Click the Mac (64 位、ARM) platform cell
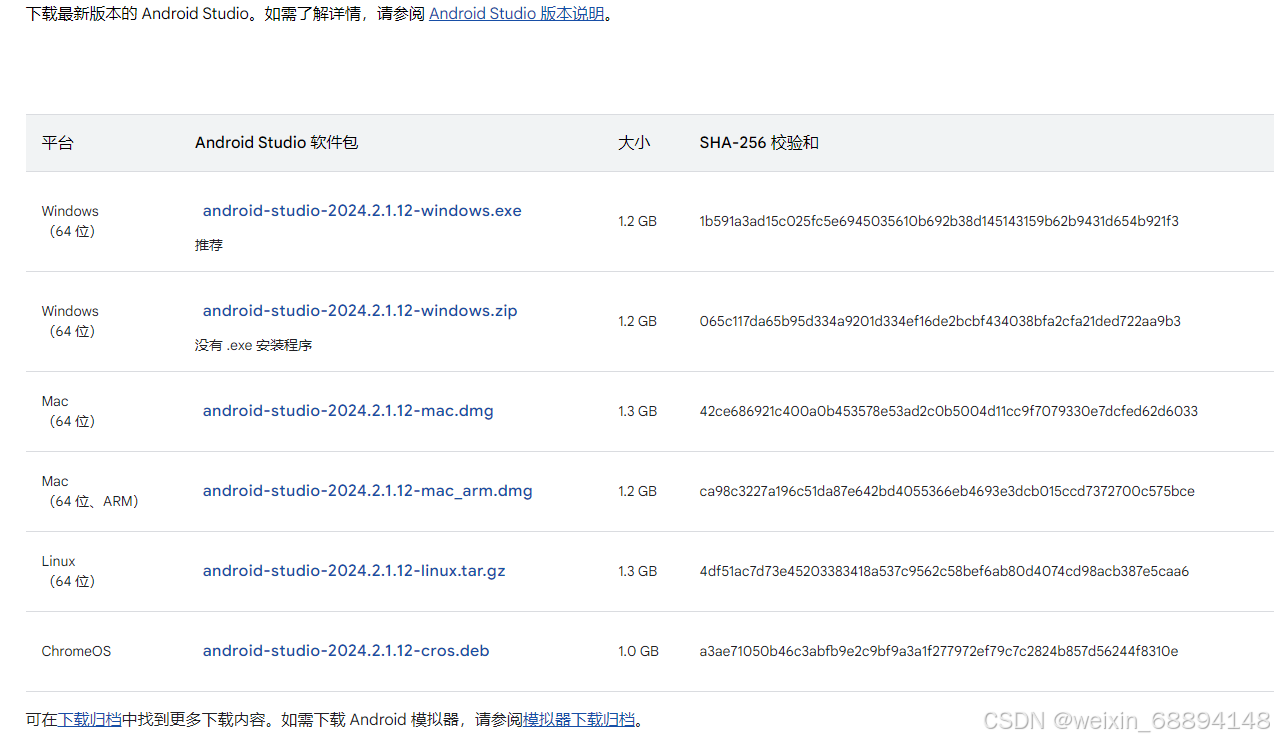The height and width of the screenshot is (742, 1274). tap(90, 491)
